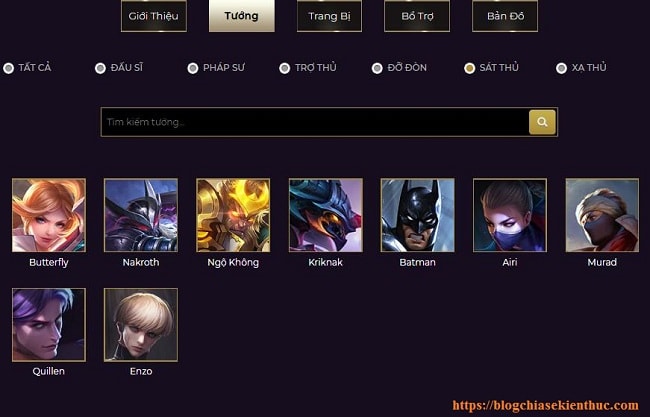Open the Enzo hero portrait
The image size is (650, 417).
(141, 325)
